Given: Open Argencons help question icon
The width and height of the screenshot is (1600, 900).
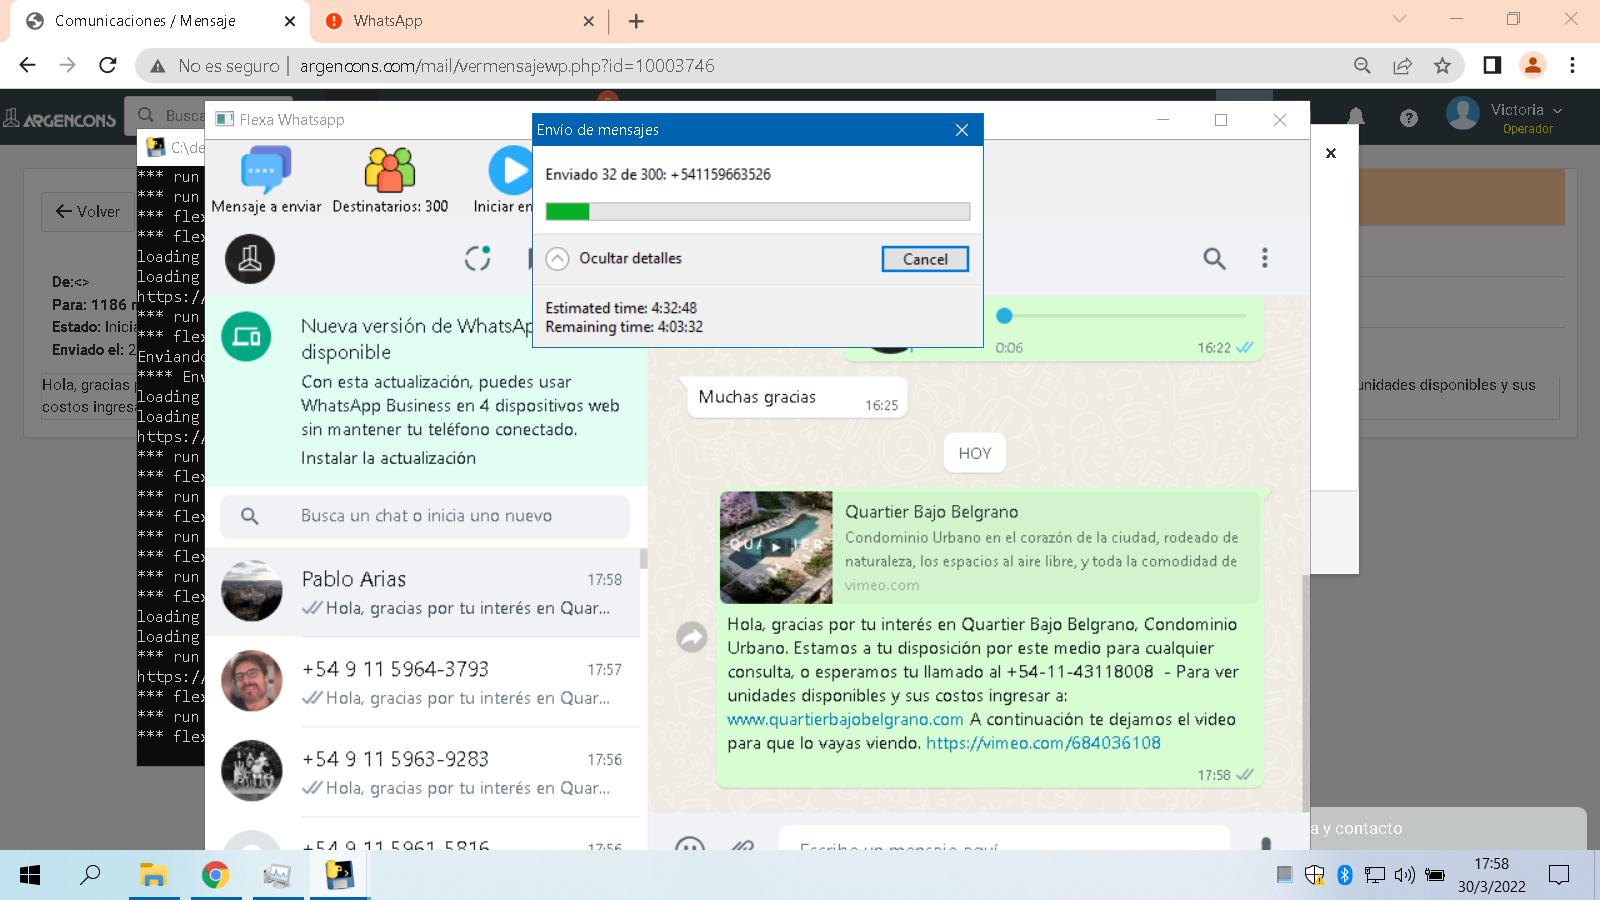Looking at the screenshot, I should (1408, 118).
